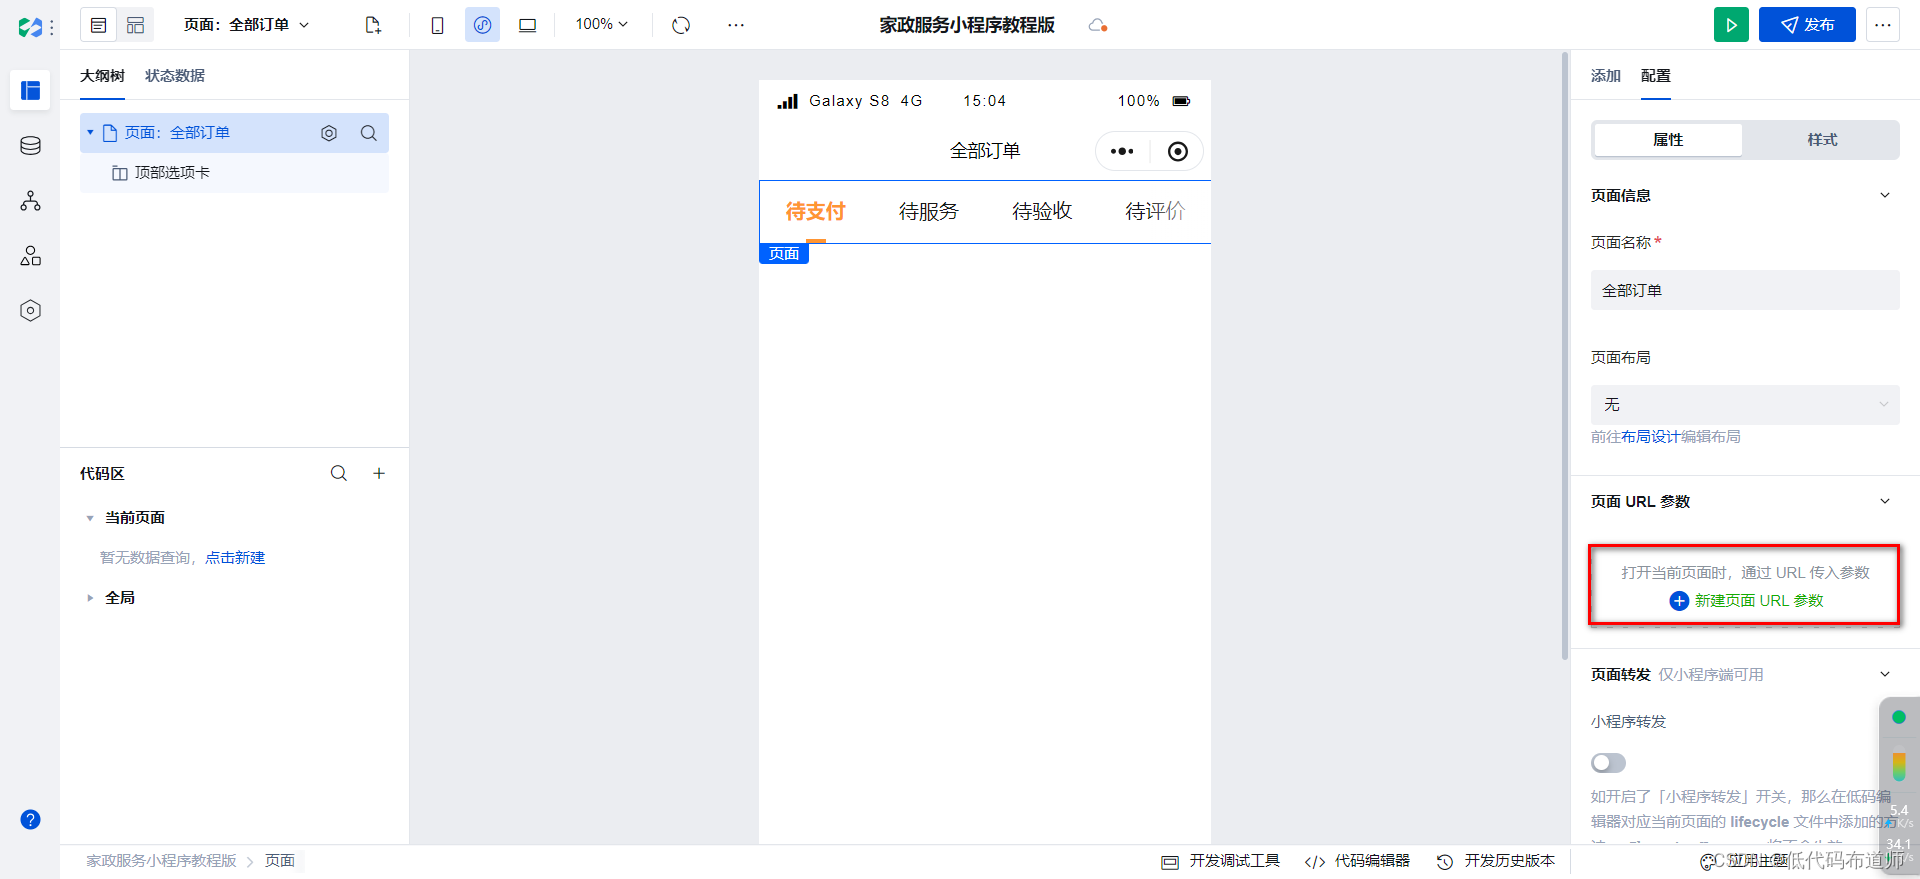Switch to the 状态数据 tab
The width and height of the screenshot is (1920, 879).
(x=175, y=76)
